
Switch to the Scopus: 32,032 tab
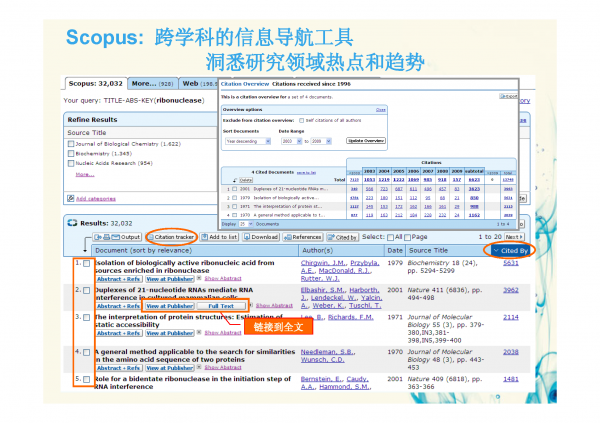(x=96, y=83)
